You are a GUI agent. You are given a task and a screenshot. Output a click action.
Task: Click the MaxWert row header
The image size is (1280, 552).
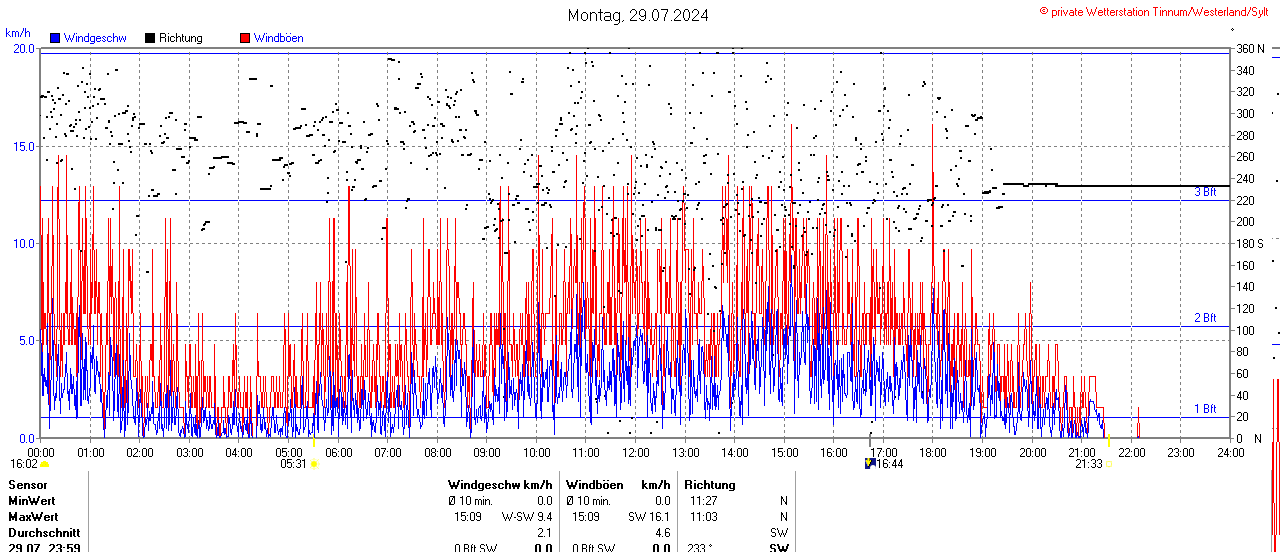pyautogui.click(x=33, y=517)
